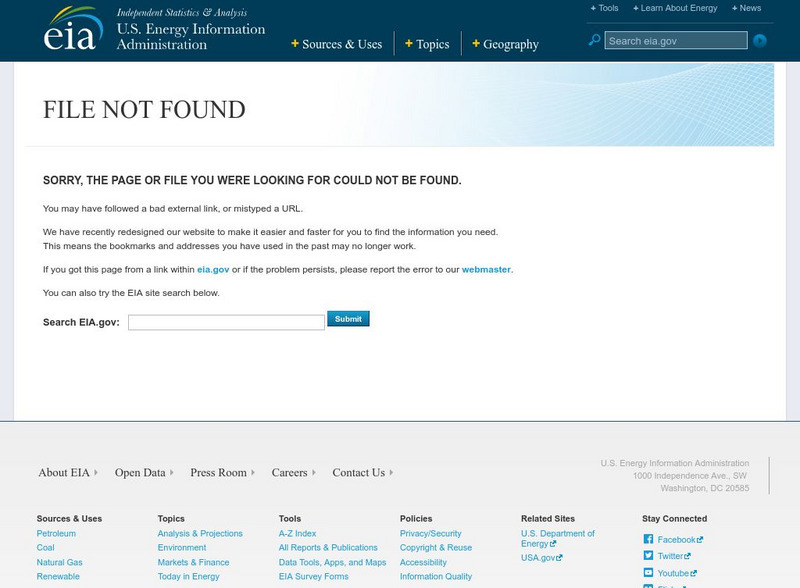This screenshot has height=588, width=800.
Task: Open the Coal footer link
Action: point(45,547)
